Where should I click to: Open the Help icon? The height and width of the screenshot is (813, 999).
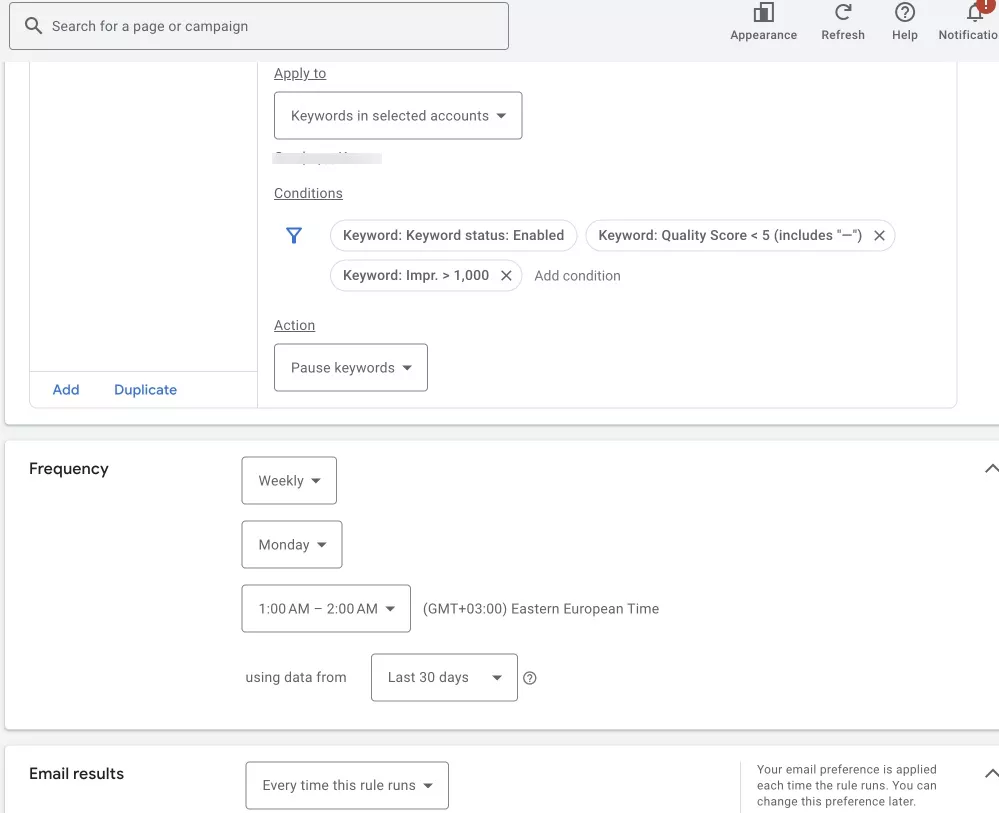pos(905,12)
